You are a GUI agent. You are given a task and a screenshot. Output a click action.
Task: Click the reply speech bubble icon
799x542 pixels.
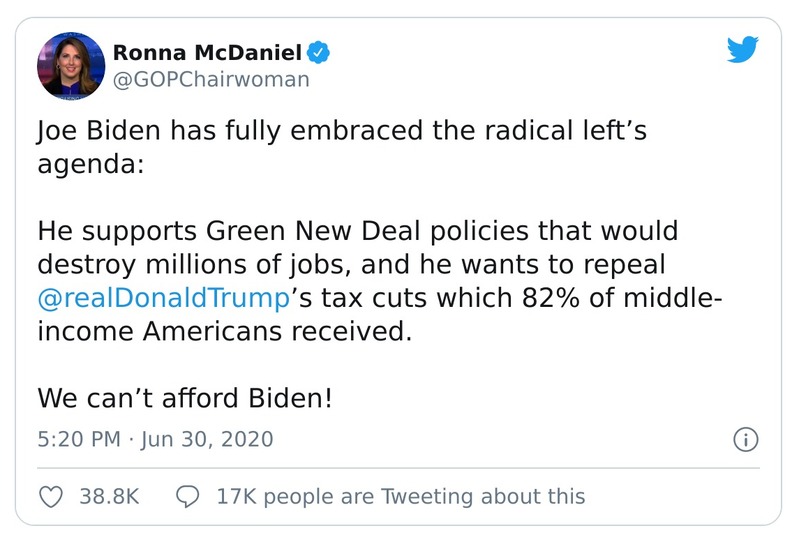[187, 497]
